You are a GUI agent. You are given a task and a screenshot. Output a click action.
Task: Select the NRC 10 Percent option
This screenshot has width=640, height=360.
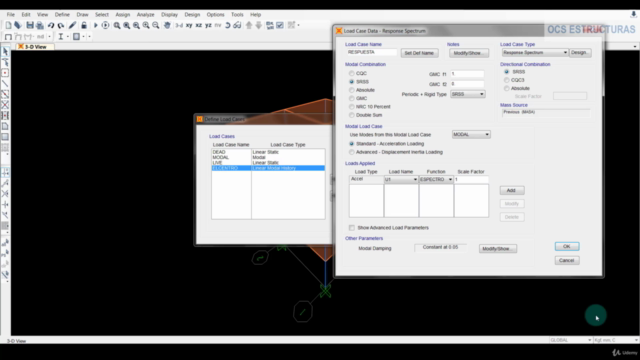point(351,107)
